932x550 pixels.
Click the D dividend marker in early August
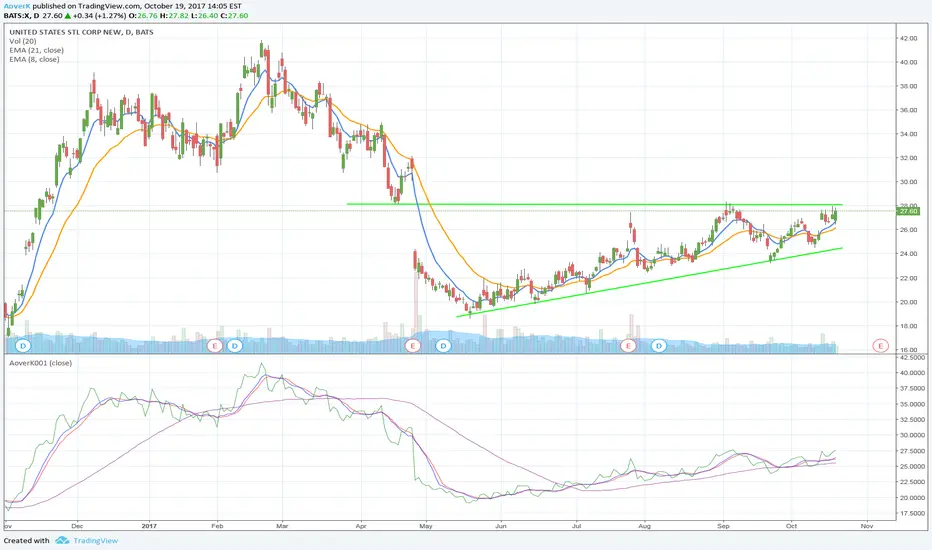pos(659,345)
